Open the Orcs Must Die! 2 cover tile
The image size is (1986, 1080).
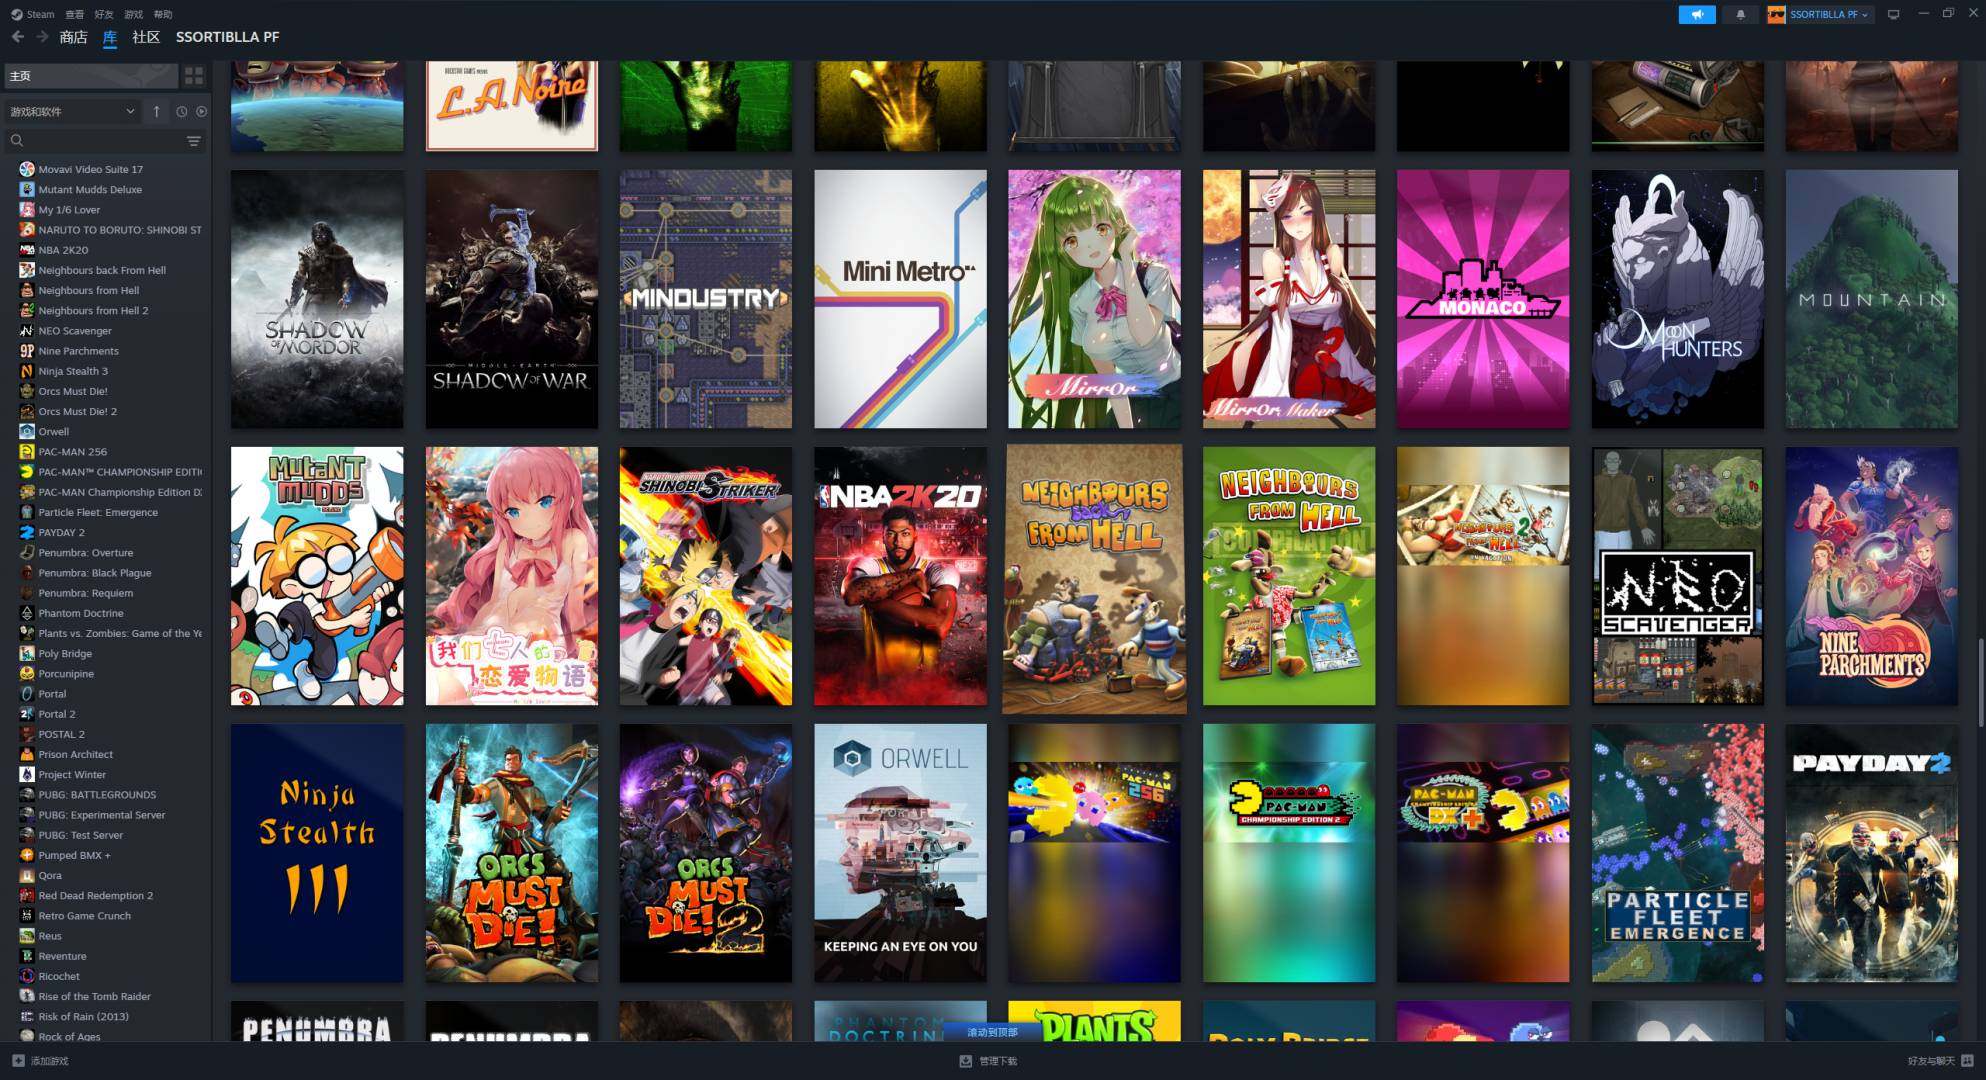point(706,853)
